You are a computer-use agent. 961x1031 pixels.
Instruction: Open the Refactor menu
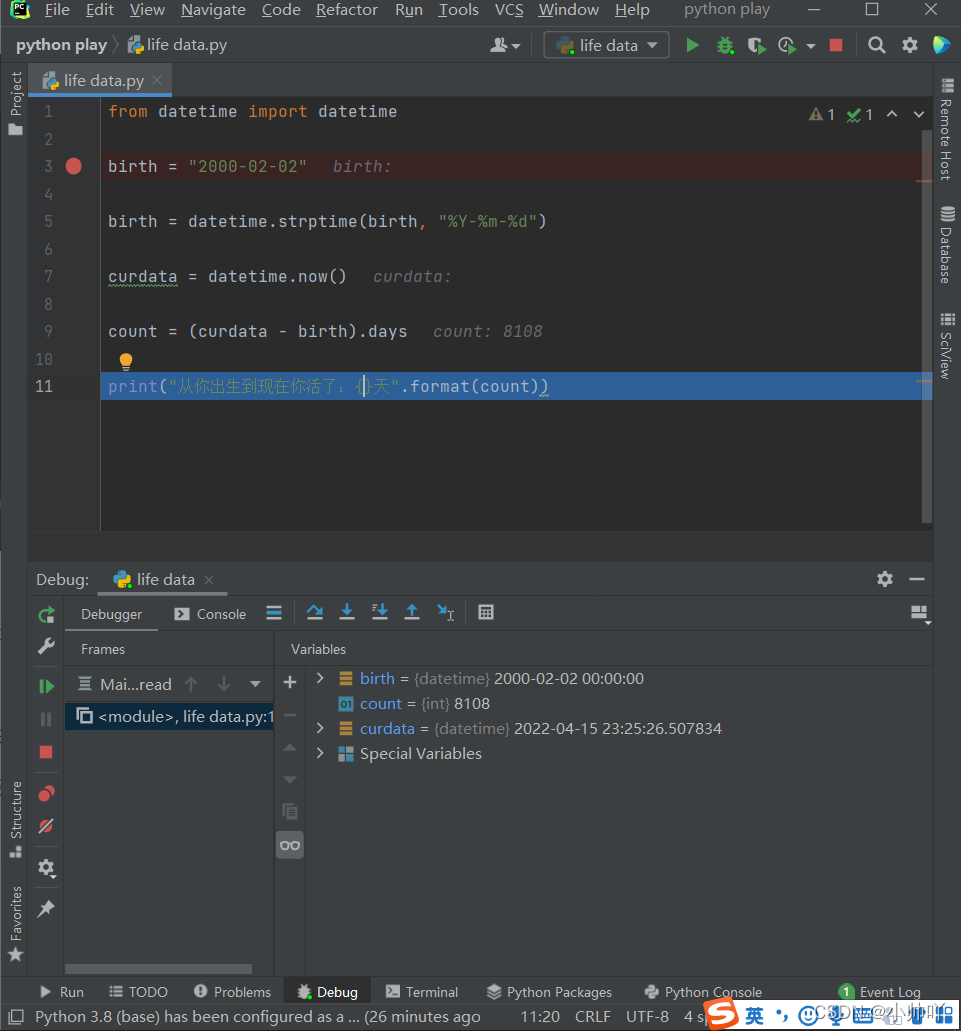(x=347, y=10)
